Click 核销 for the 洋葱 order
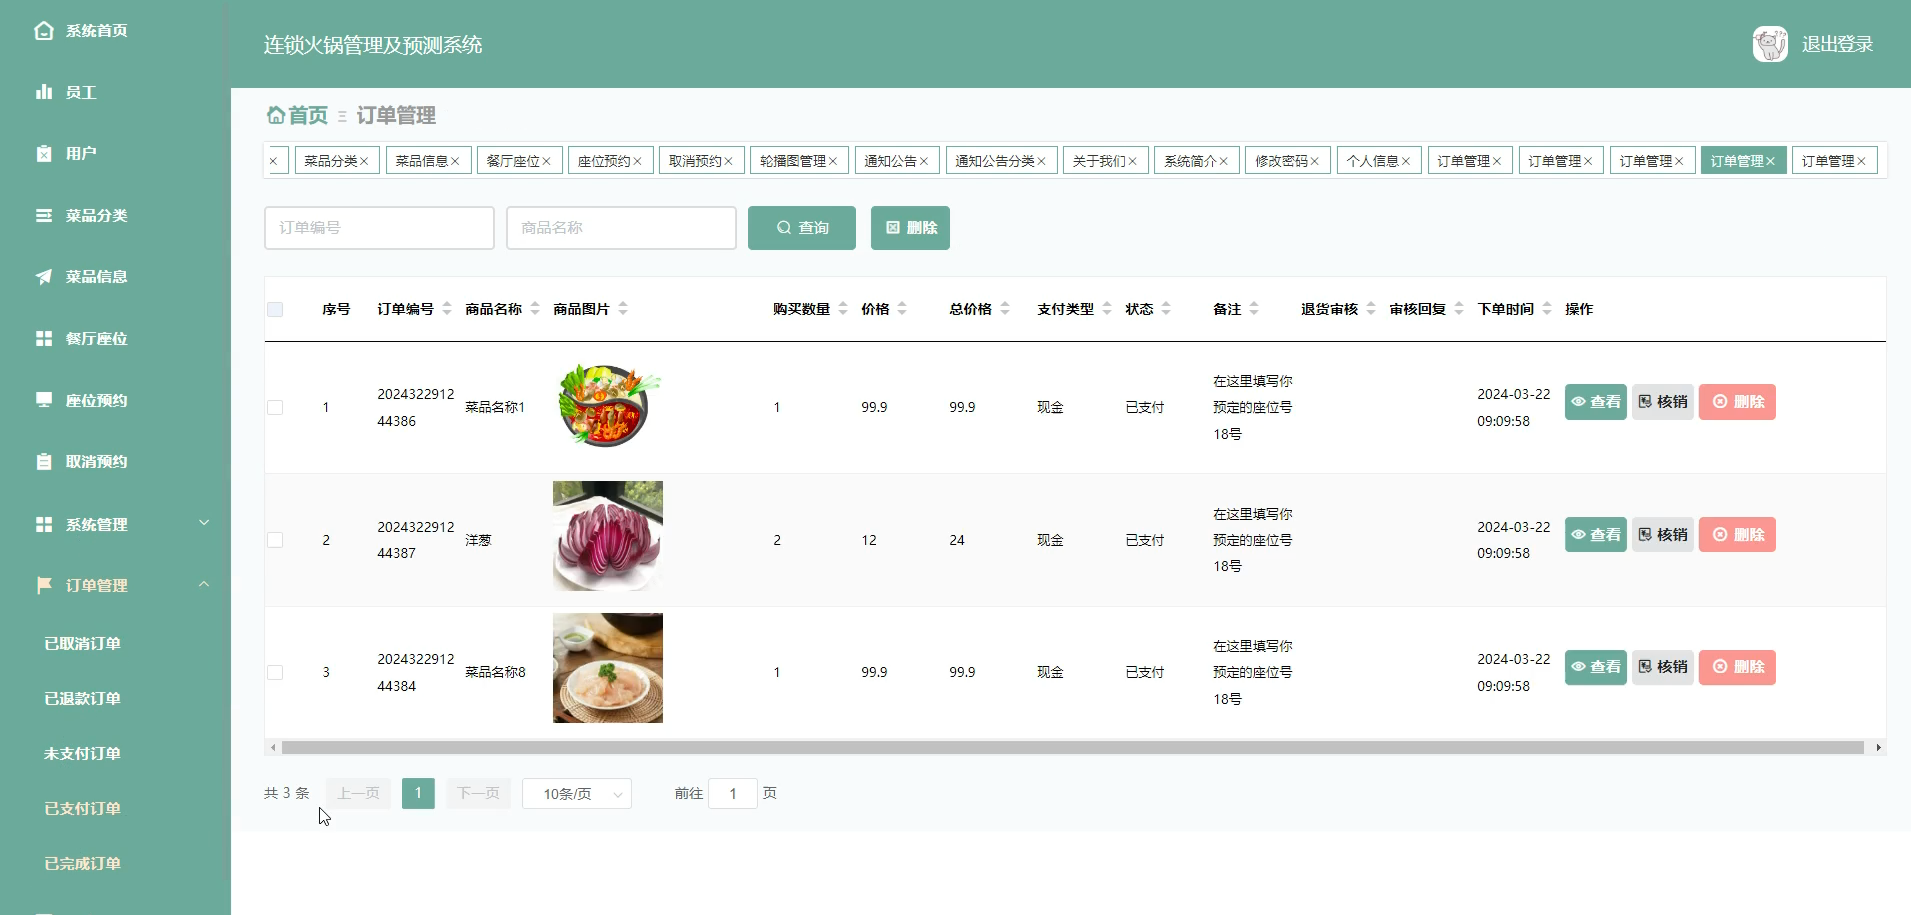This screenshot has width=1911, height=915. (x=1663, y=535)
